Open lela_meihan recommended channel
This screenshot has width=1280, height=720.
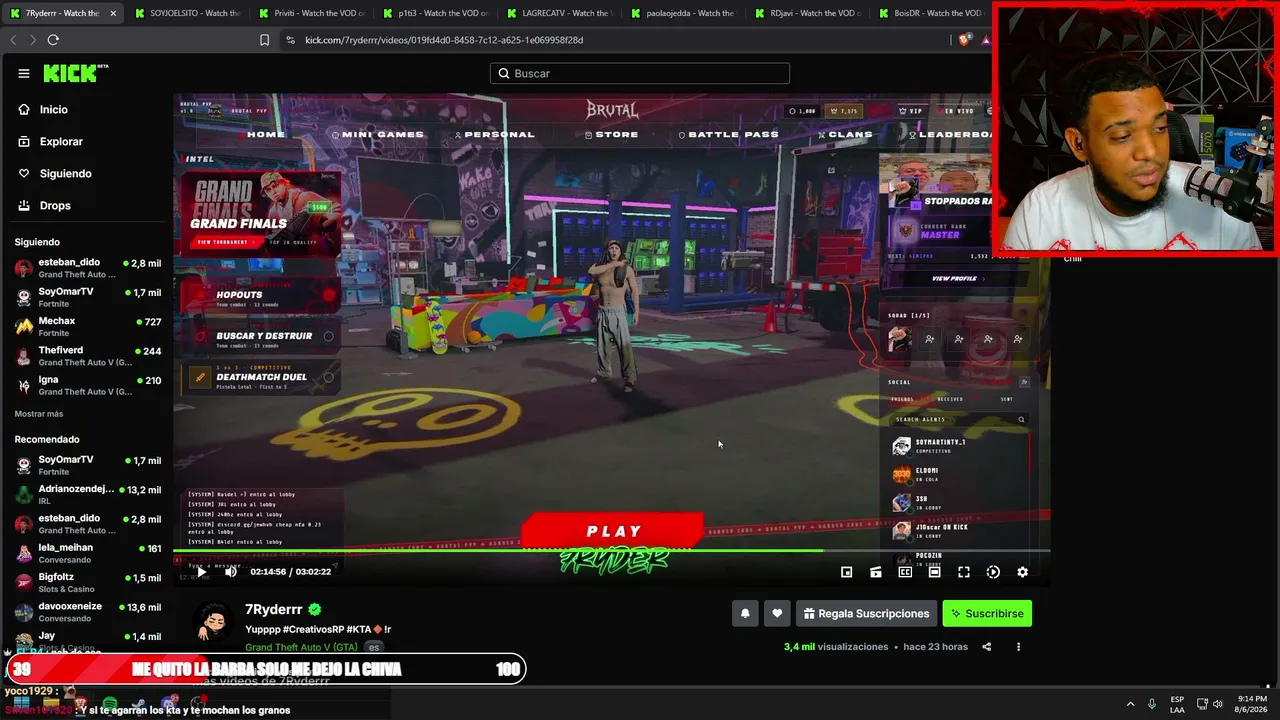coord(88,553)
